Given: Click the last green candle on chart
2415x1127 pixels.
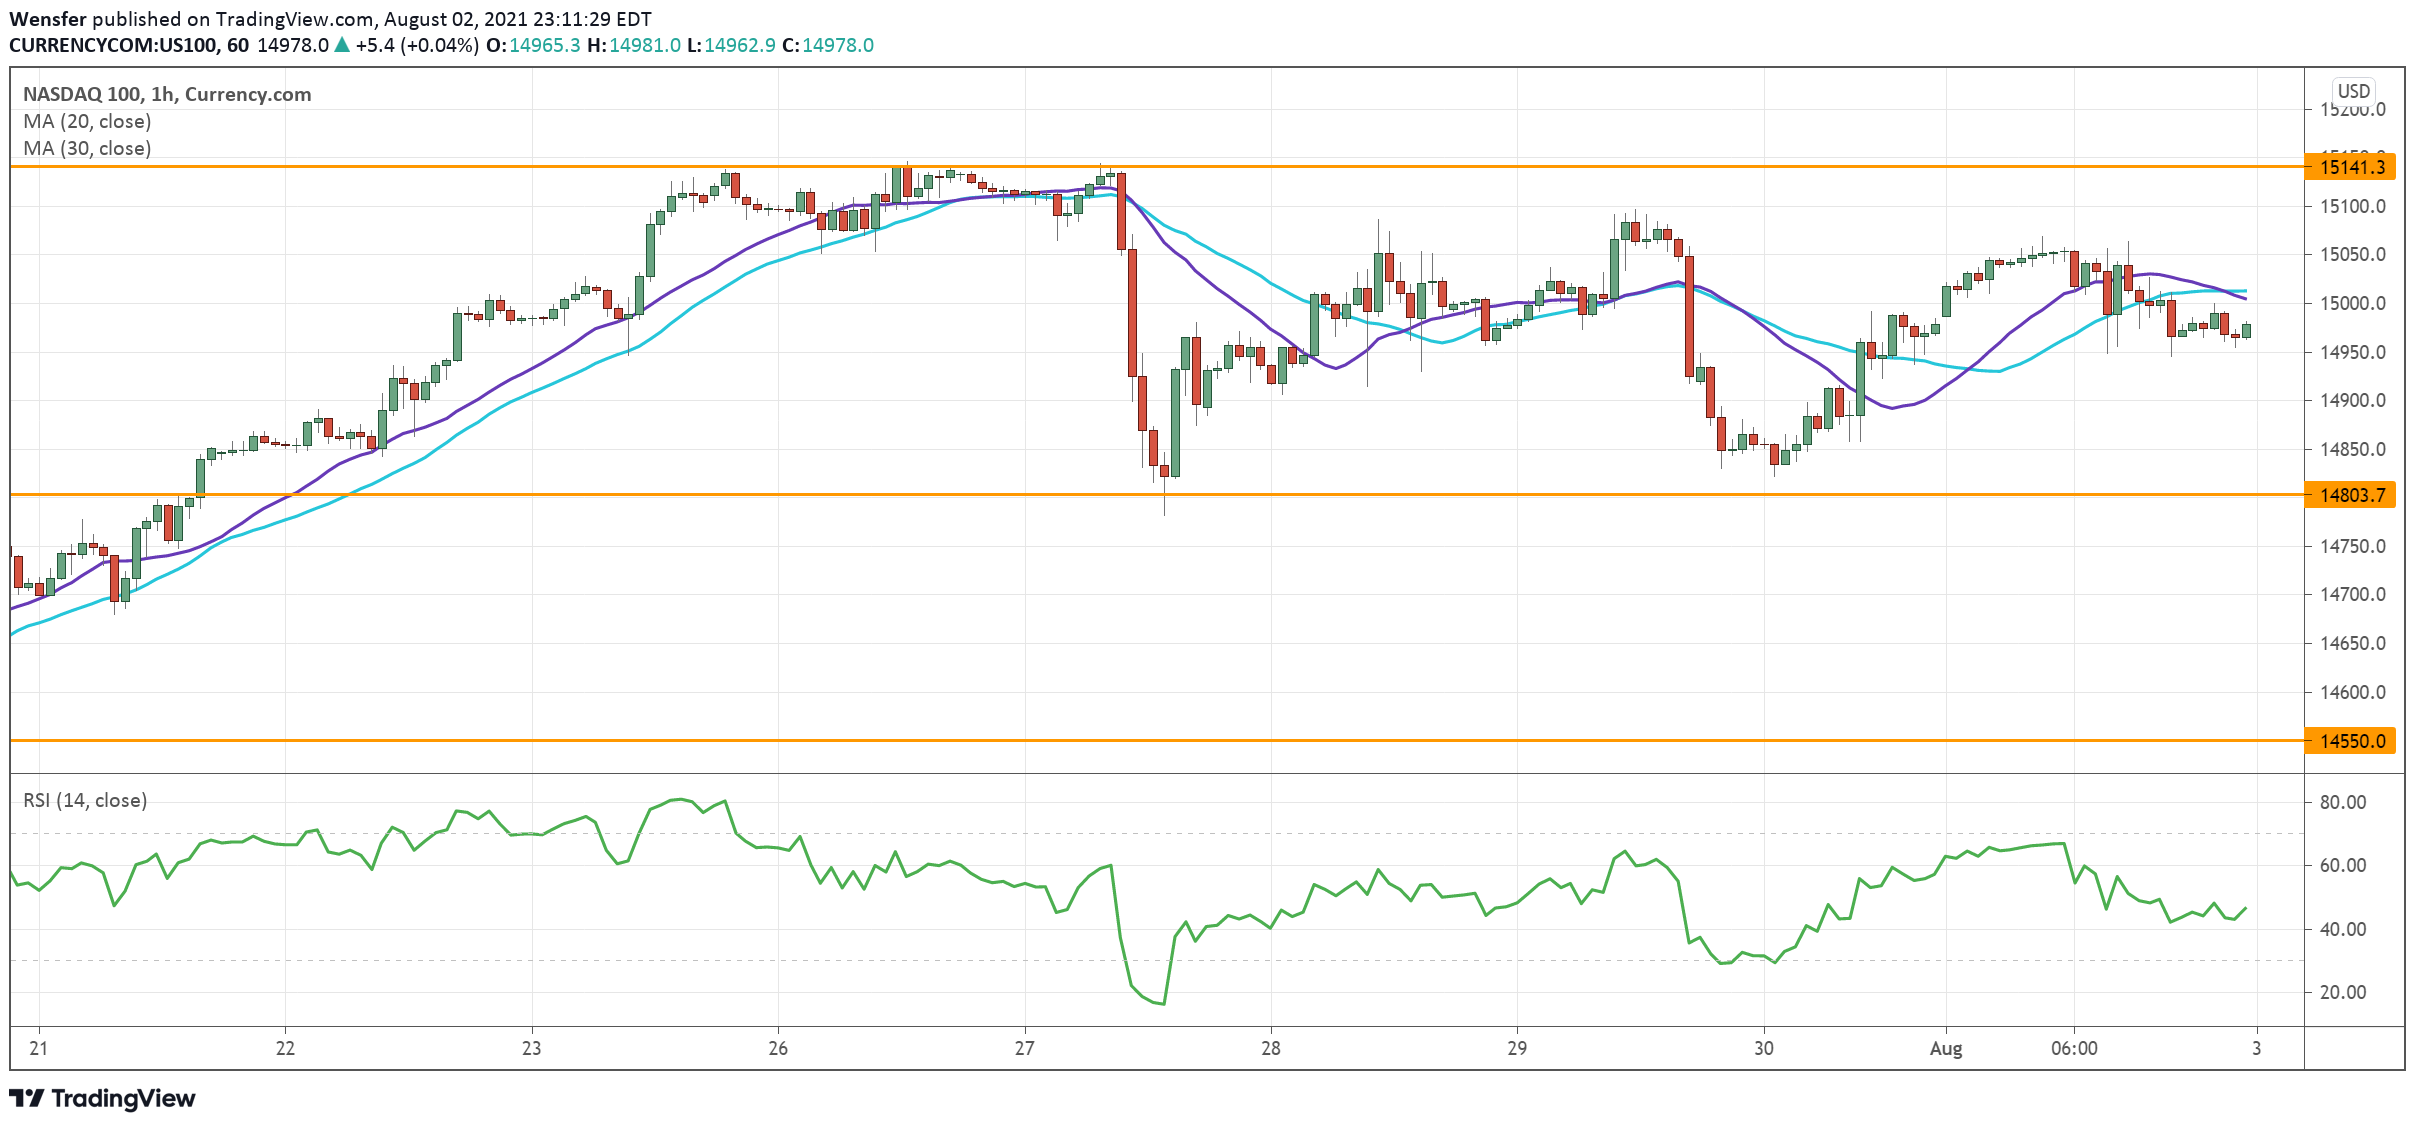Looking at the screenshot, I should (2247, 331).
